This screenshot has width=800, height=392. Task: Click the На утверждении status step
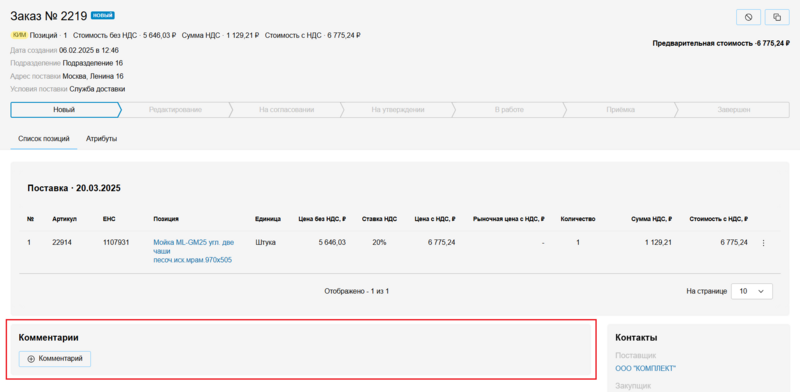point(398,110)
